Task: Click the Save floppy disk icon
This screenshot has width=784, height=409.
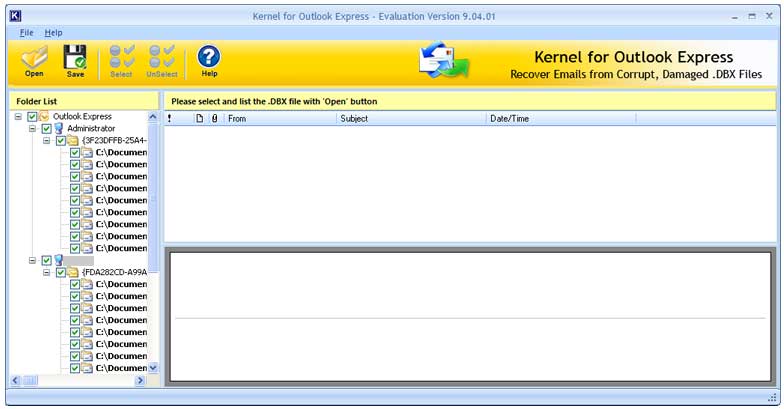Action: coord(75,61)
